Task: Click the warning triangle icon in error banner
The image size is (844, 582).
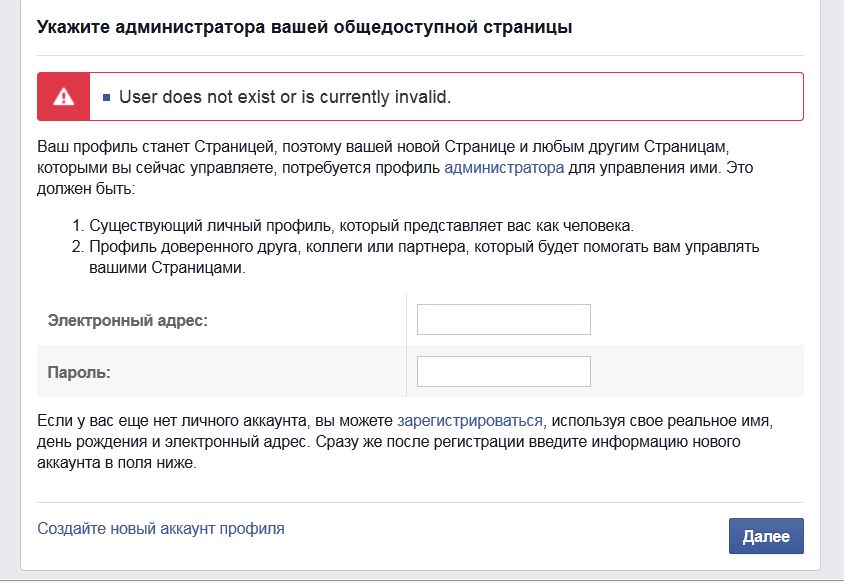Action: [64, 97]
